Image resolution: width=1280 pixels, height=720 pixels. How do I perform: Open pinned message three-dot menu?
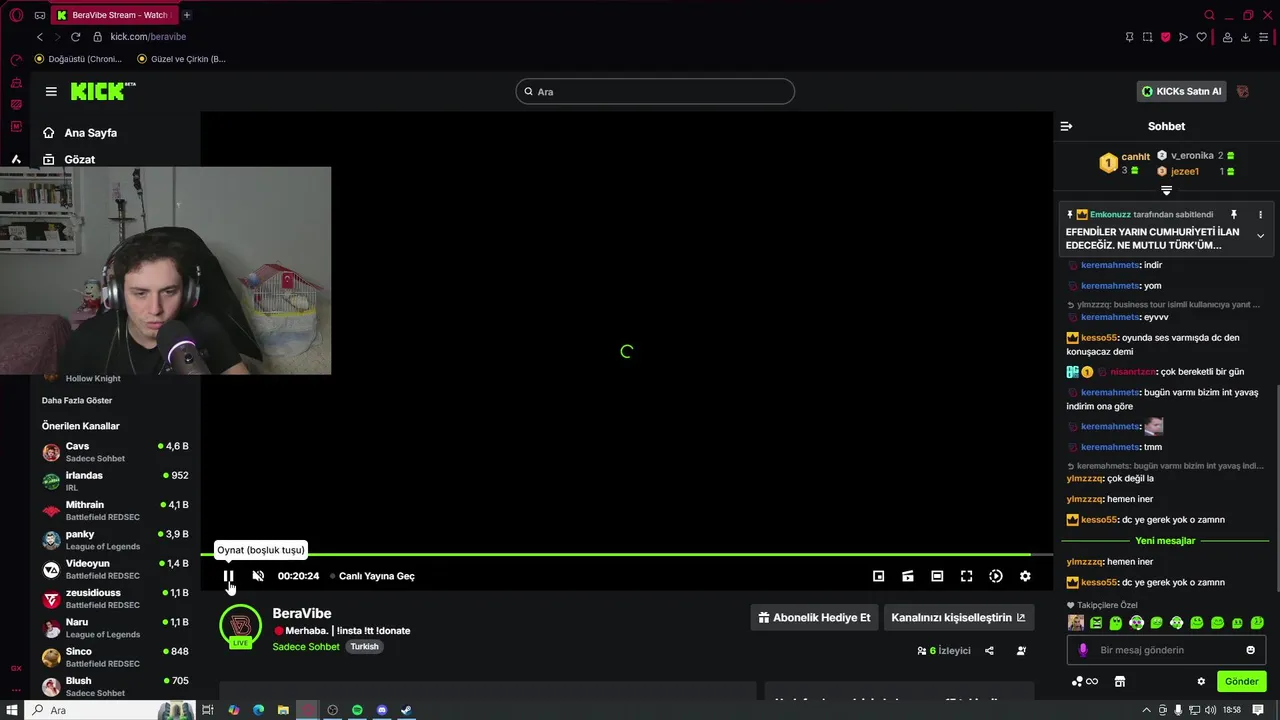pyautogui.click(x=1260, y=215)
